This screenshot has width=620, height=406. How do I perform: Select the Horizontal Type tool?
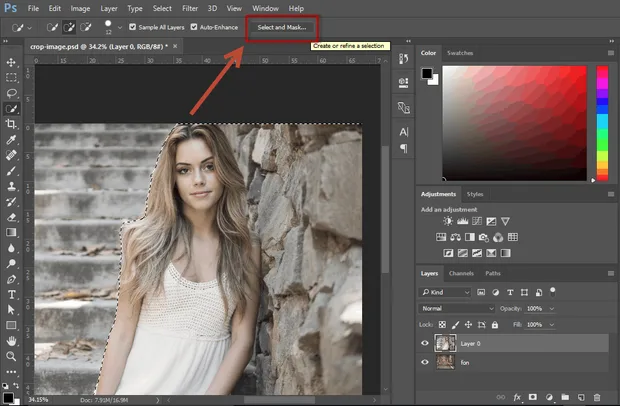(11, 295)
